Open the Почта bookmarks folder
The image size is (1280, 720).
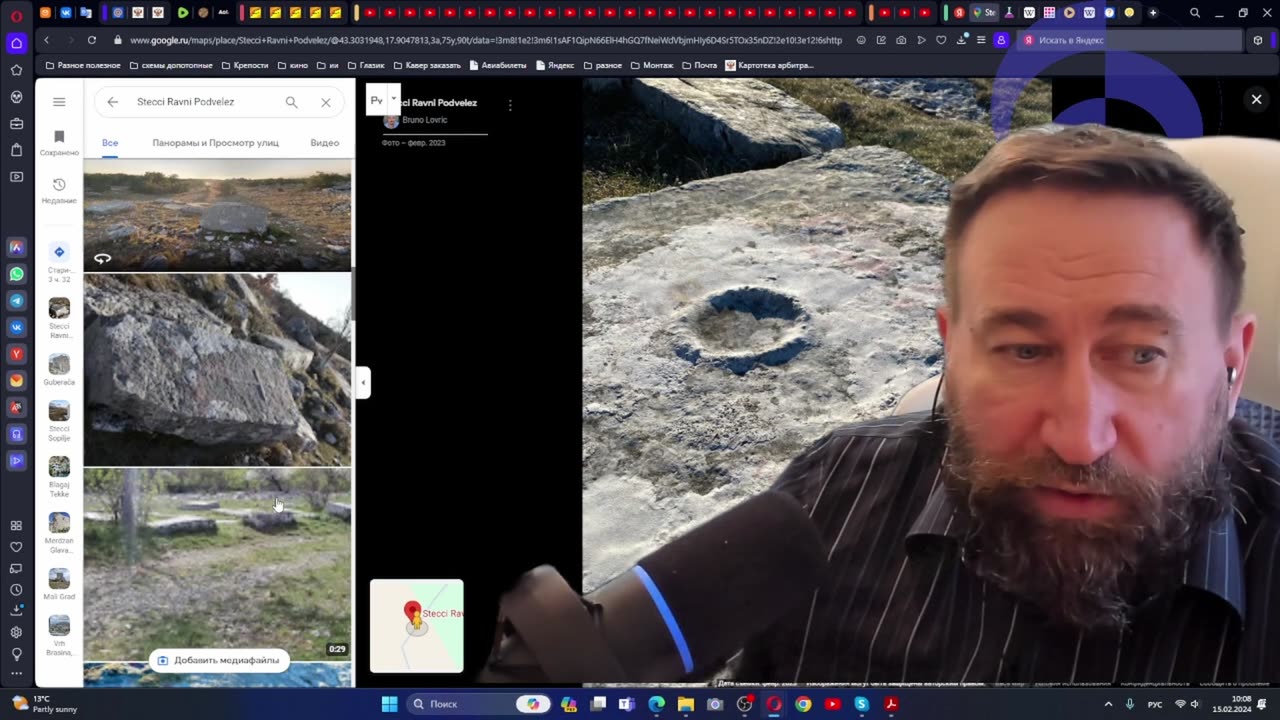(x=699, y=65)
